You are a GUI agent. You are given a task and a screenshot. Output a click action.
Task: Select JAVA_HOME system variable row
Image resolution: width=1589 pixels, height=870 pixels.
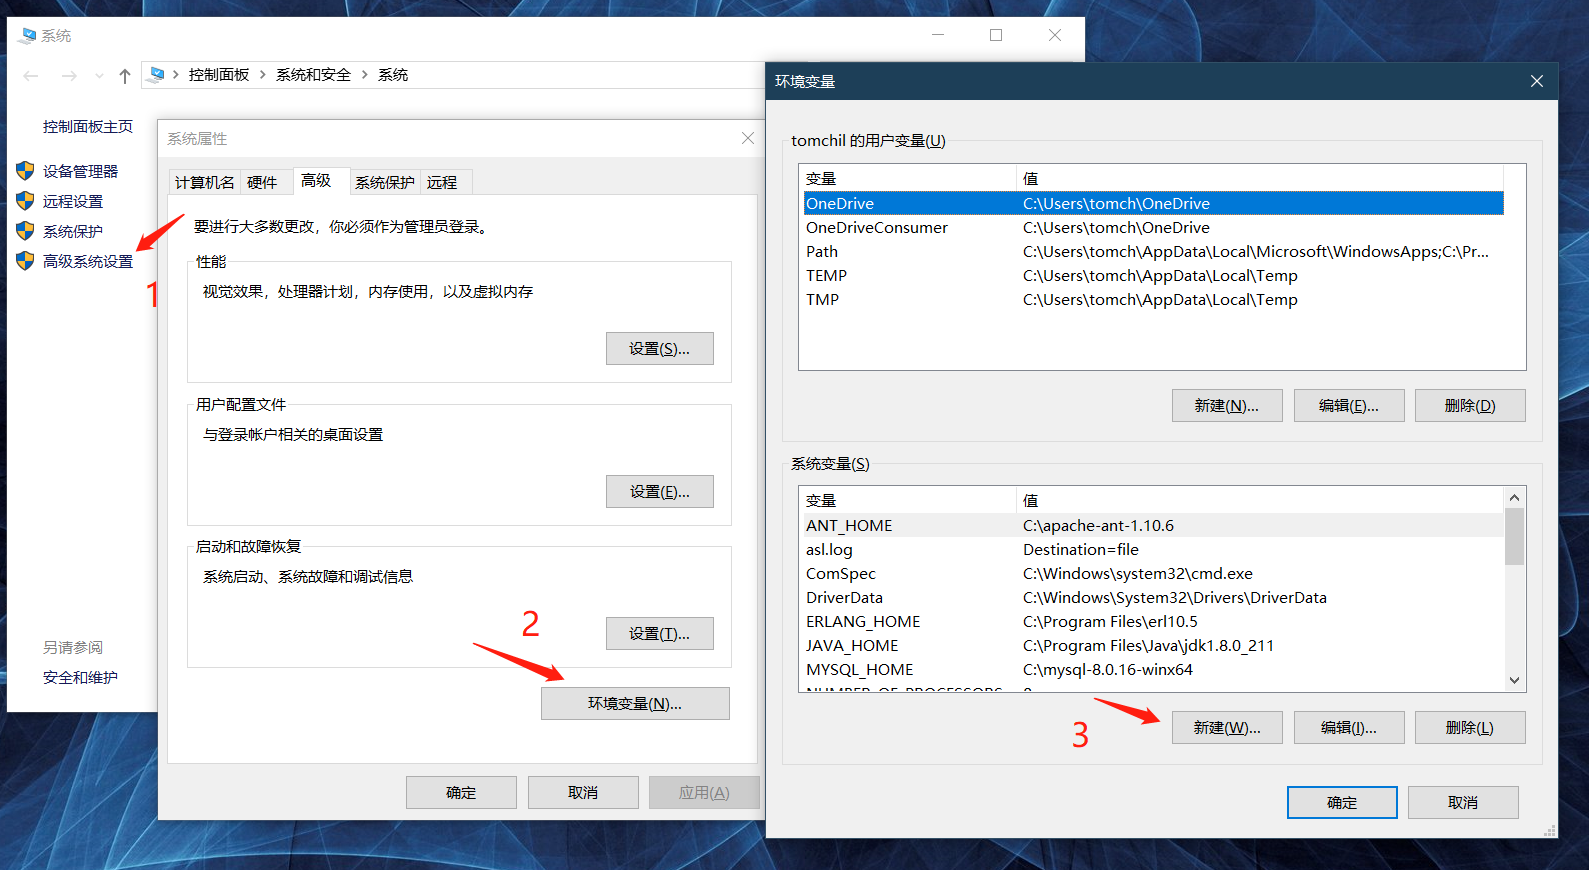tap(1154, 646)
